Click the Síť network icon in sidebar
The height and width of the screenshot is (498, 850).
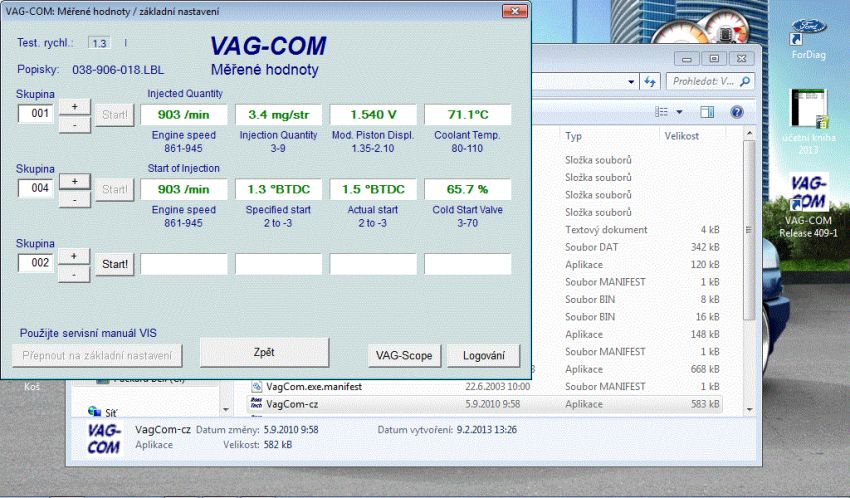point(94,411)
